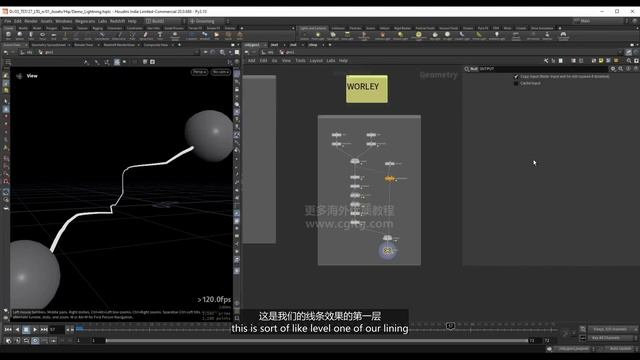Select the Torus shelf tool
This screenshot has height=360, width=640.
pyautogui.click(x=42, y=36)
